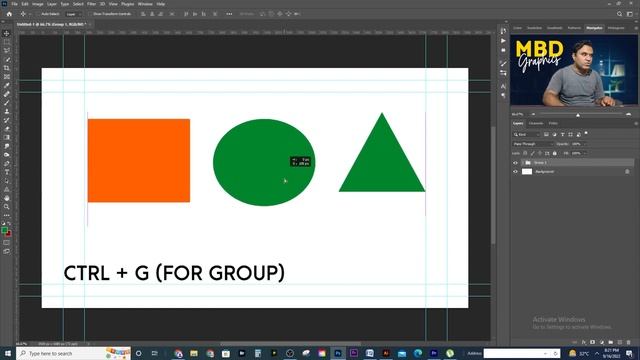The height and width of the screenshot is (360, 640).
Task: Select the Gradient tool
Action: click(x=7, y=137)
